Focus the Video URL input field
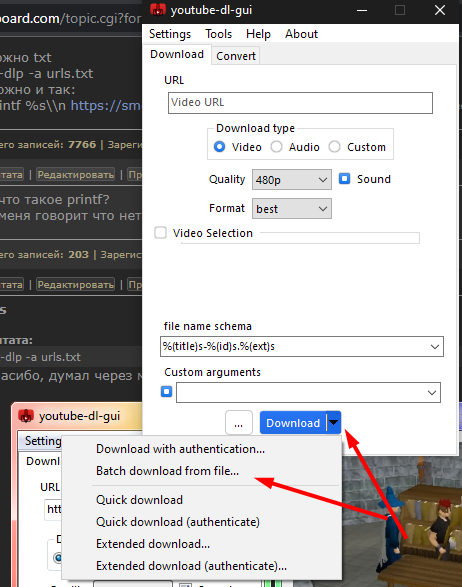462x587 pixels. 300,103
